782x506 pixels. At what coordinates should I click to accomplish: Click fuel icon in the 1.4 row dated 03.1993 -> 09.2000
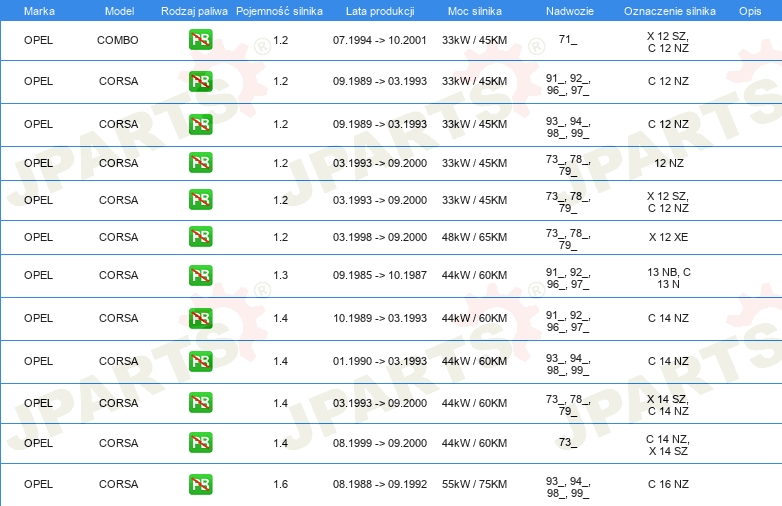(x=200, y=402)
